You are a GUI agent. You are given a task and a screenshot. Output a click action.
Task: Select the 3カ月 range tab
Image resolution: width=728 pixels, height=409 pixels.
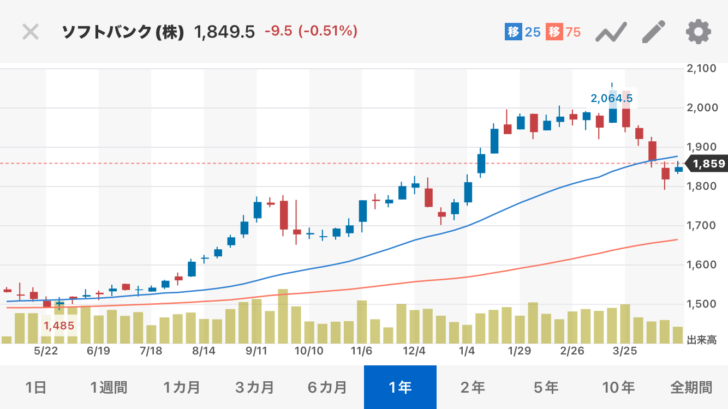[255, 387]
